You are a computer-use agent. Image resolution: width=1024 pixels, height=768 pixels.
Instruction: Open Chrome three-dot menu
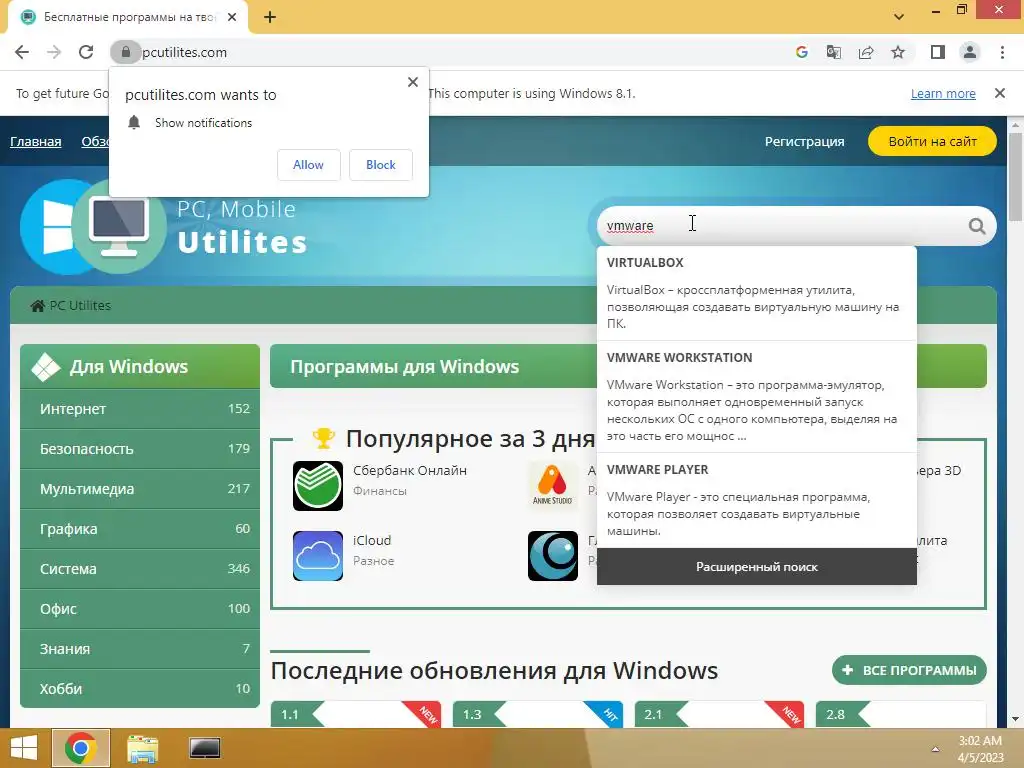1002,52
